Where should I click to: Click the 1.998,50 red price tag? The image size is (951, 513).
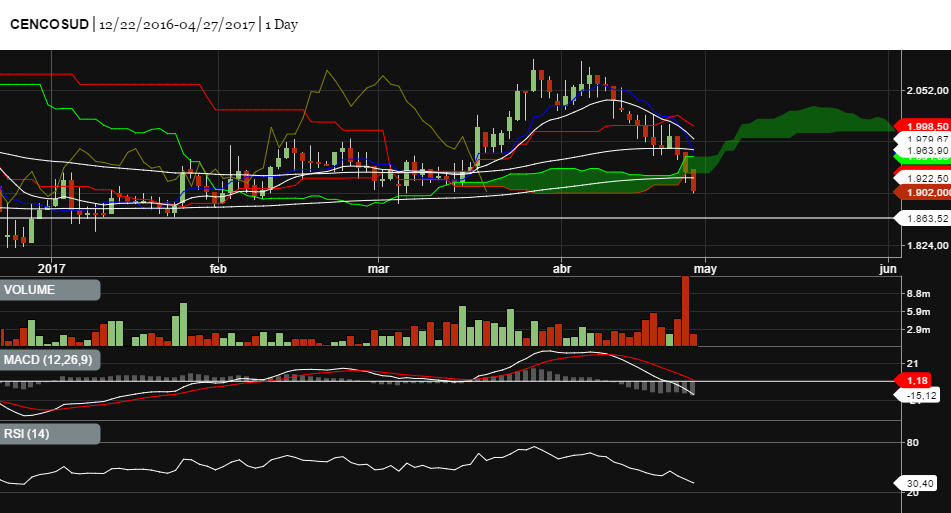pos(922,126)
